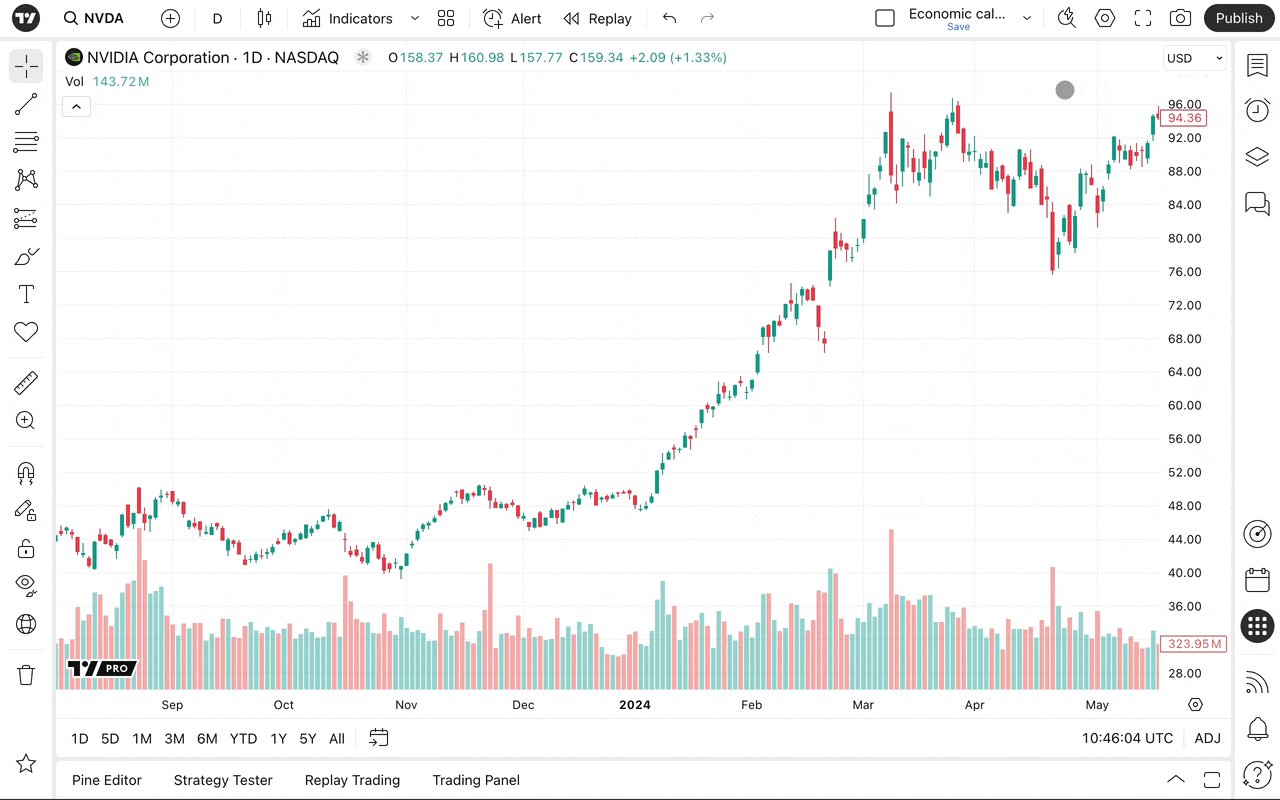The image size is (1280, 800).
Task: Open the heart icons tool
Action: 26,332
